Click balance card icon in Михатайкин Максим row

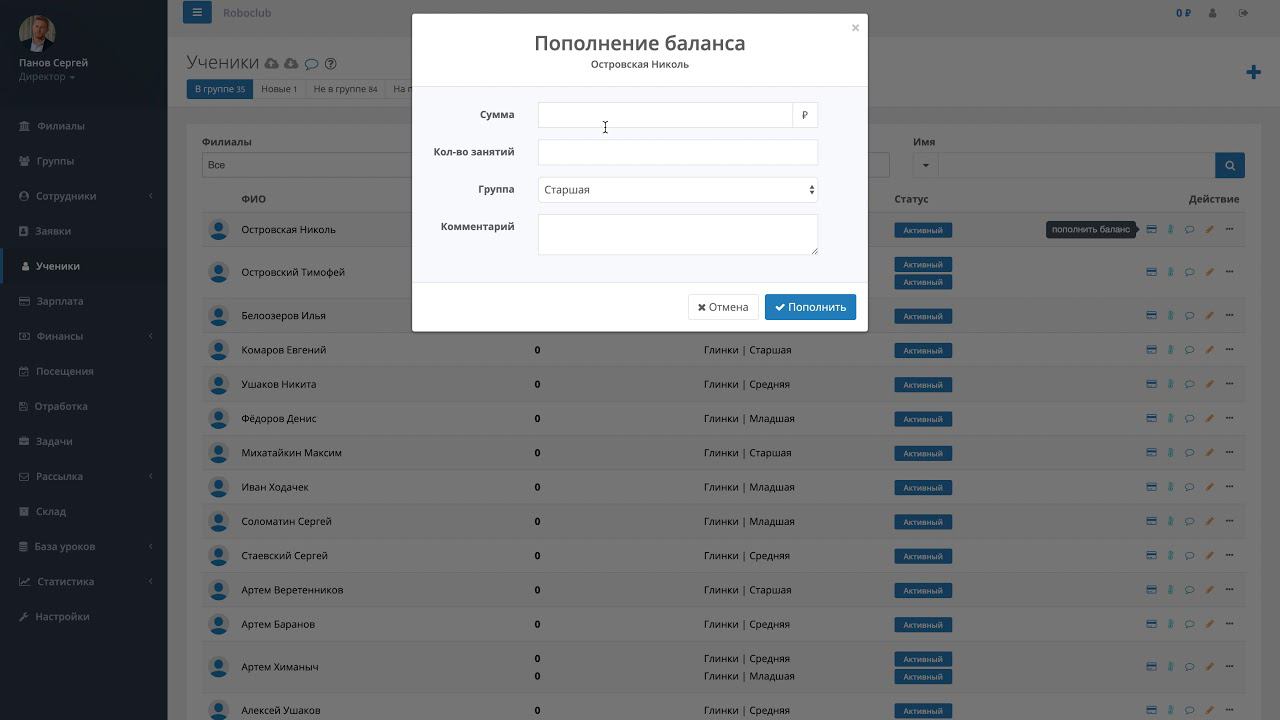[x=1151, y=453]
